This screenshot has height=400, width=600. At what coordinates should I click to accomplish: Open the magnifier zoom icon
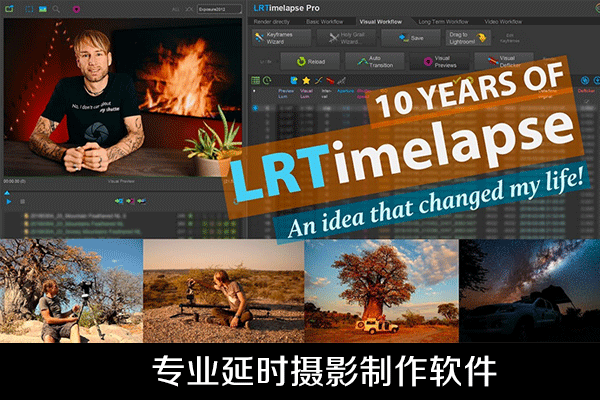(56, 9)
